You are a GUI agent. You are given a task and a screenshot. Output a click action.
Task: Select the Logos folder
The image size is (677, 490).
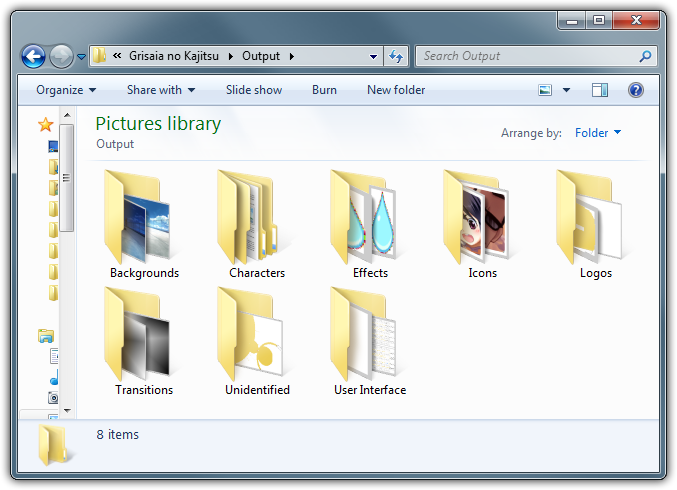tap(596, 224)
